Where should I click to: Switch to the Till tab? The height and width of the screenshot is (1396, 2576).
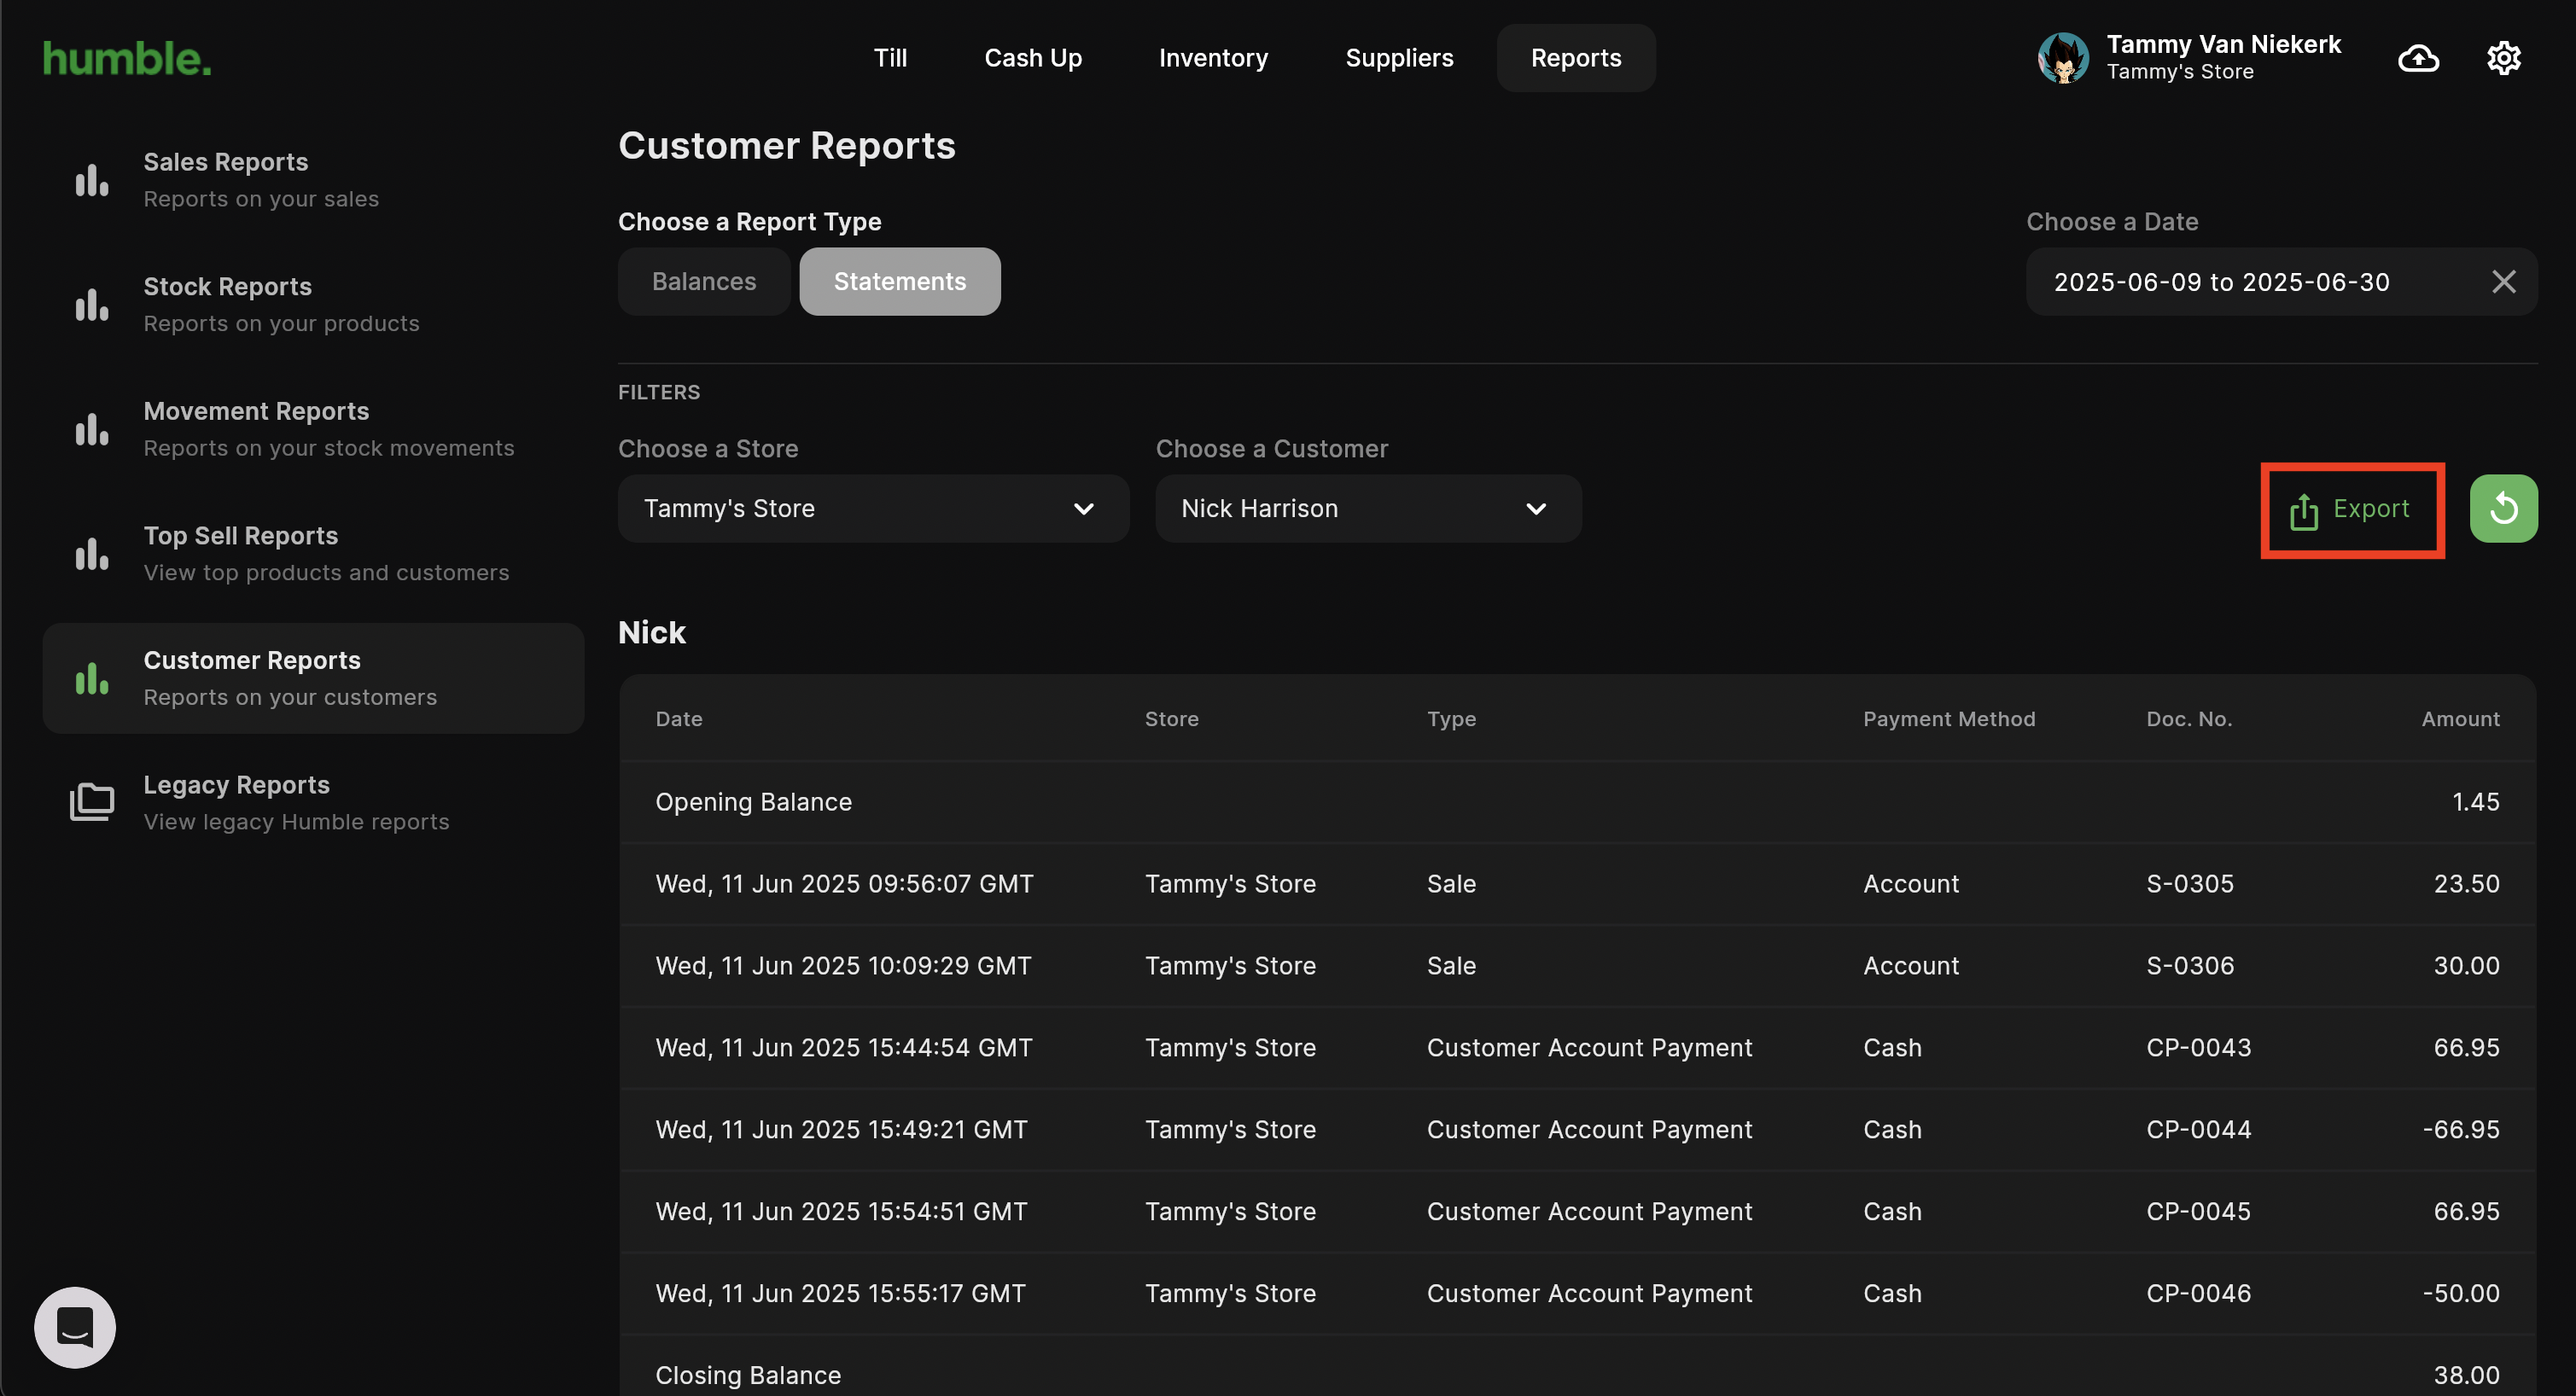(x=890, y=58)
